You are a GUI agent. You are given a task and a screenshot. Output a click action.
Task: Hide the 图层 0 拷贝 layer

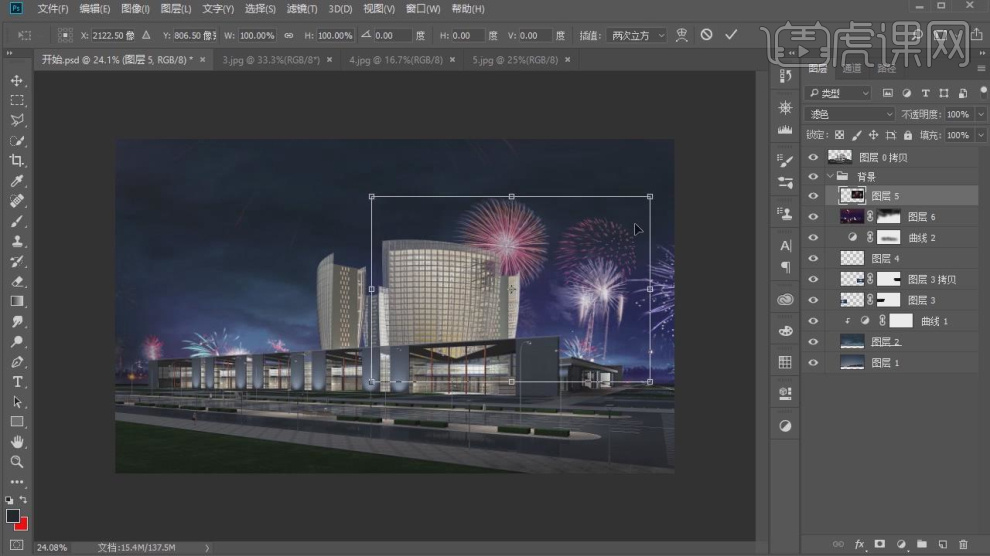[x=813, y=157]
